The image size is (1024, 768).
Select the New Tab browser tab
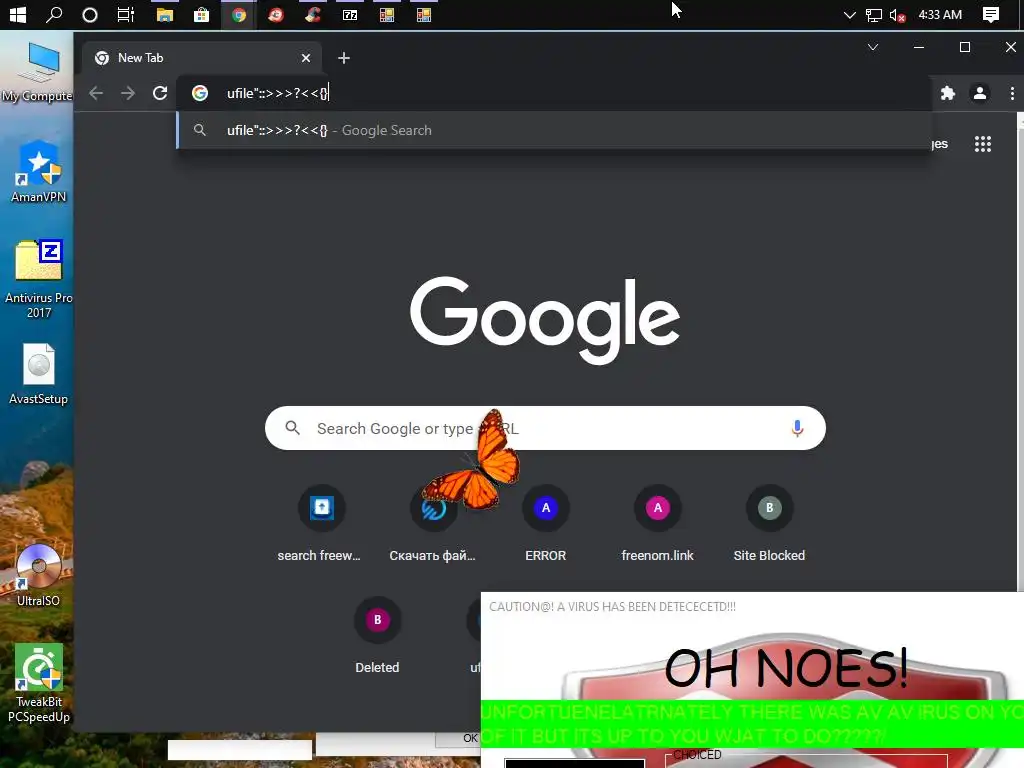pyautogui.click(x=202, y=58)
